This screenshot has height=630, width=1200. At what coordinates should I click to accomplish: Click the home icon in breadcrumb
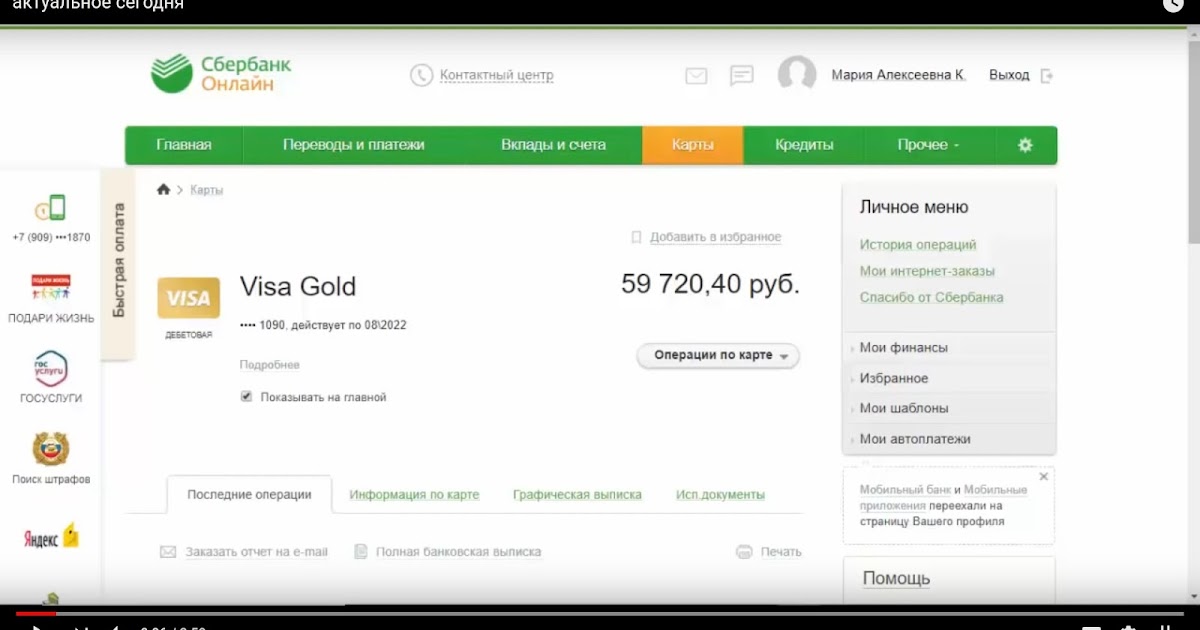[164, 190]
